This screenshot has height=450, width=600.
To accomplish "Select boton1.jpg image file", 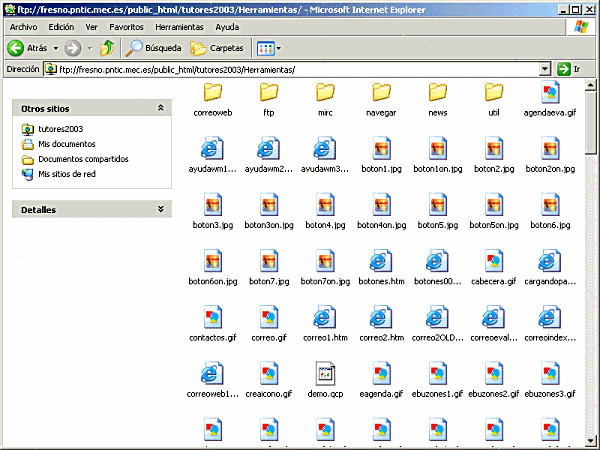I will click(381, 149).
